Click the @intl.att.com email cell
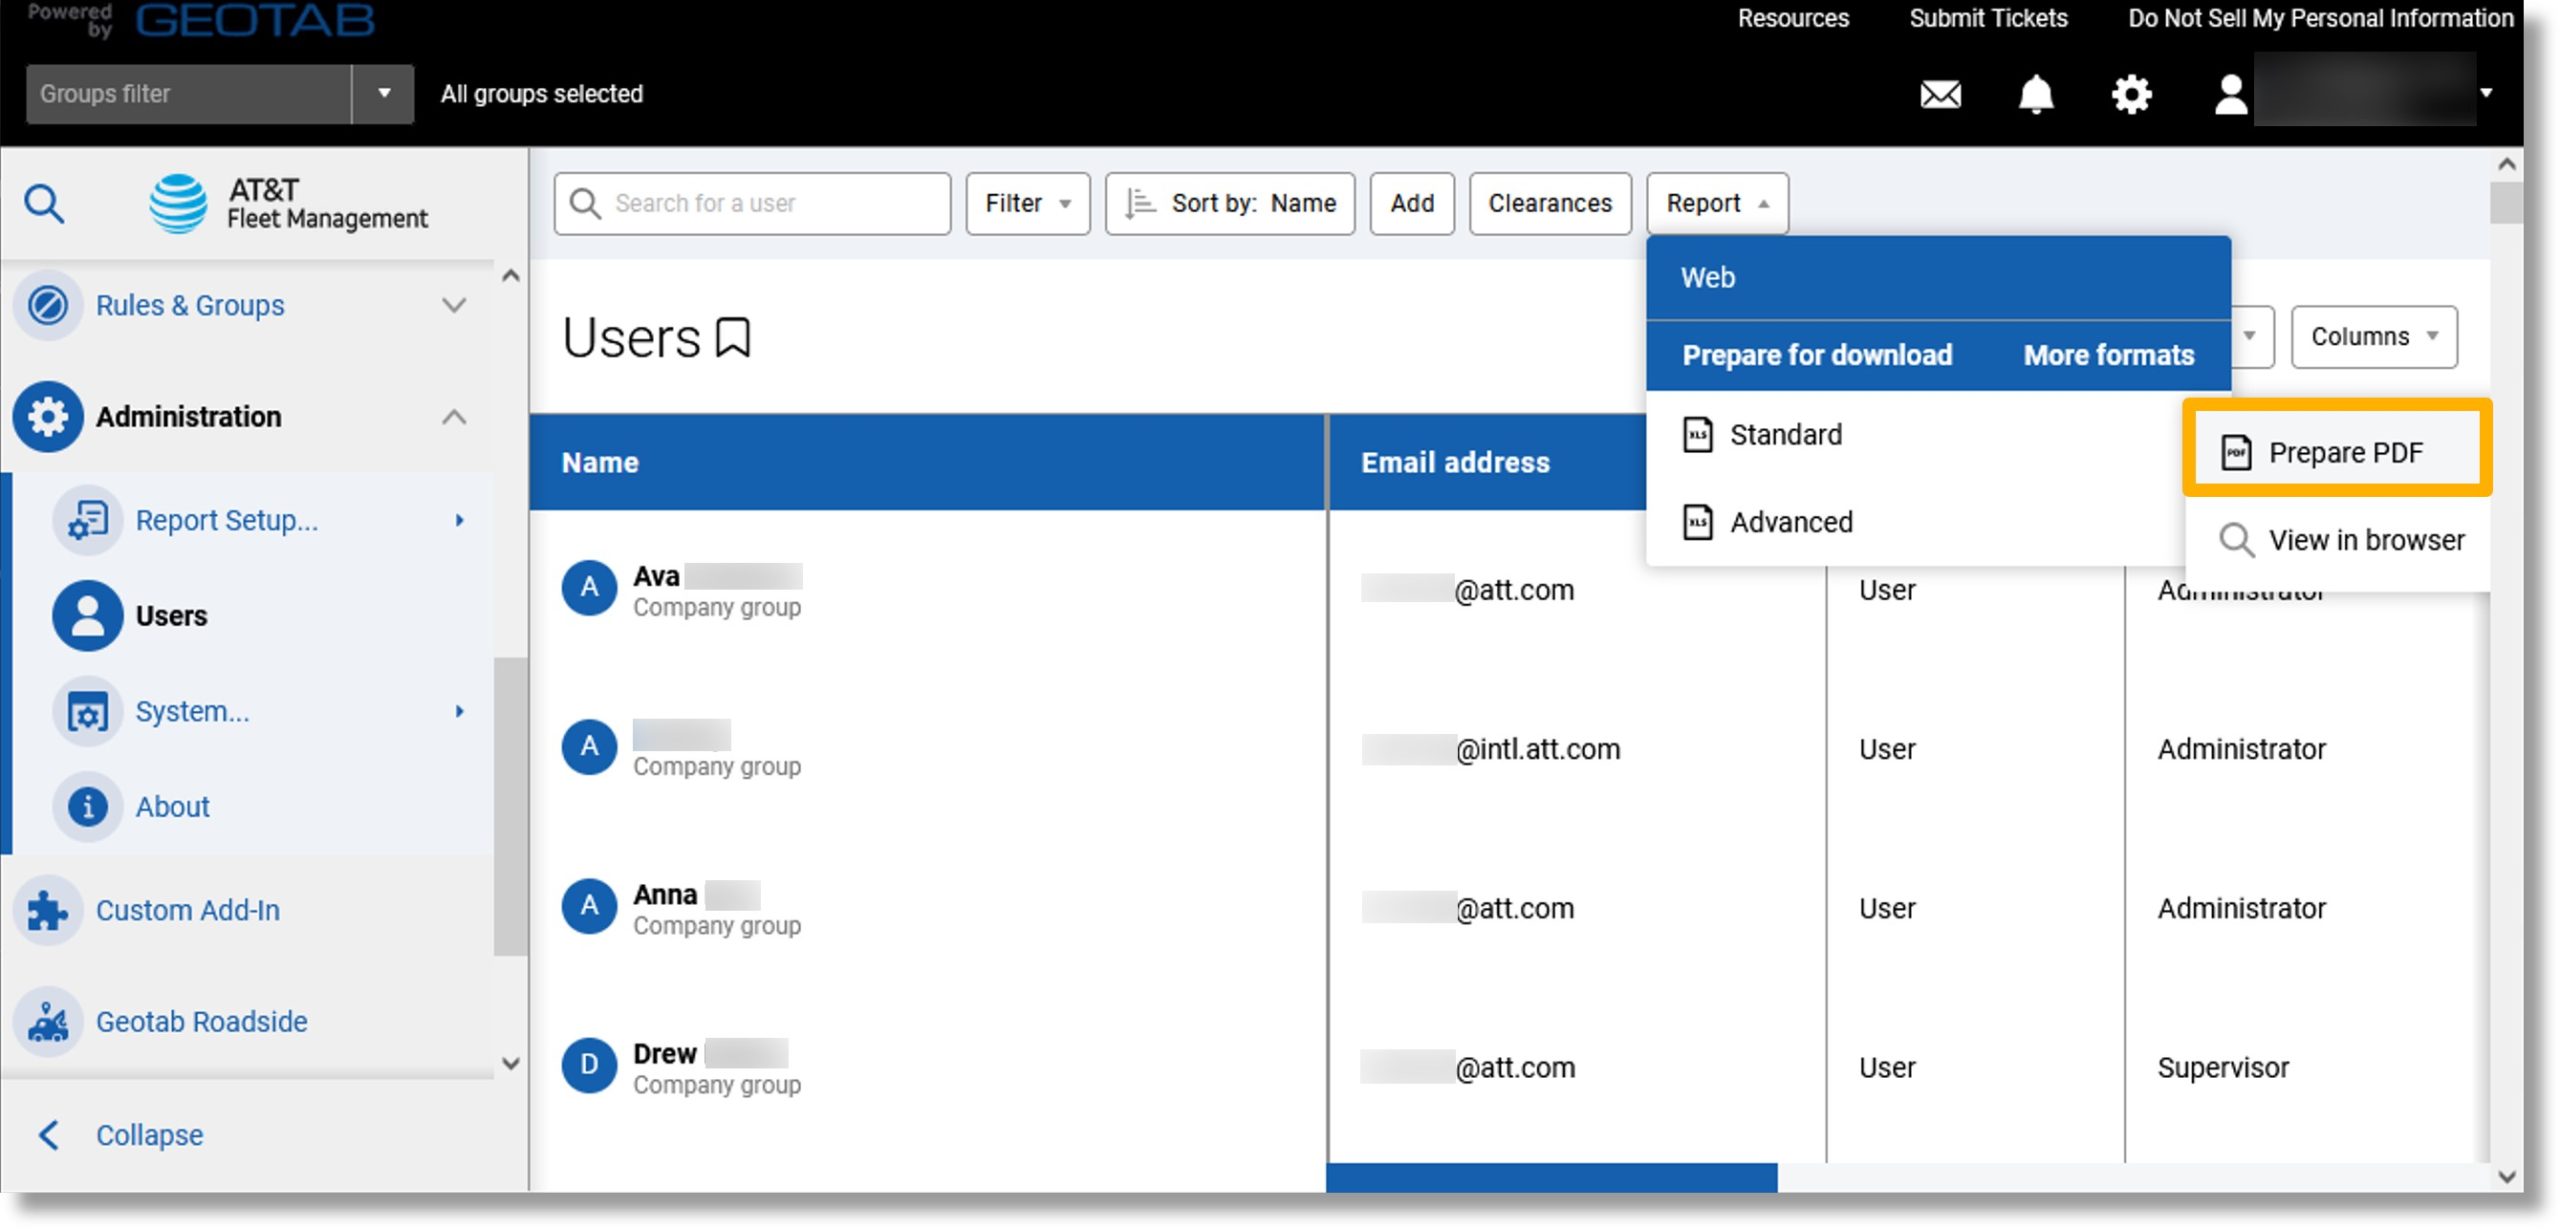The image size is (2560, 1229). tap(1490, 749)
